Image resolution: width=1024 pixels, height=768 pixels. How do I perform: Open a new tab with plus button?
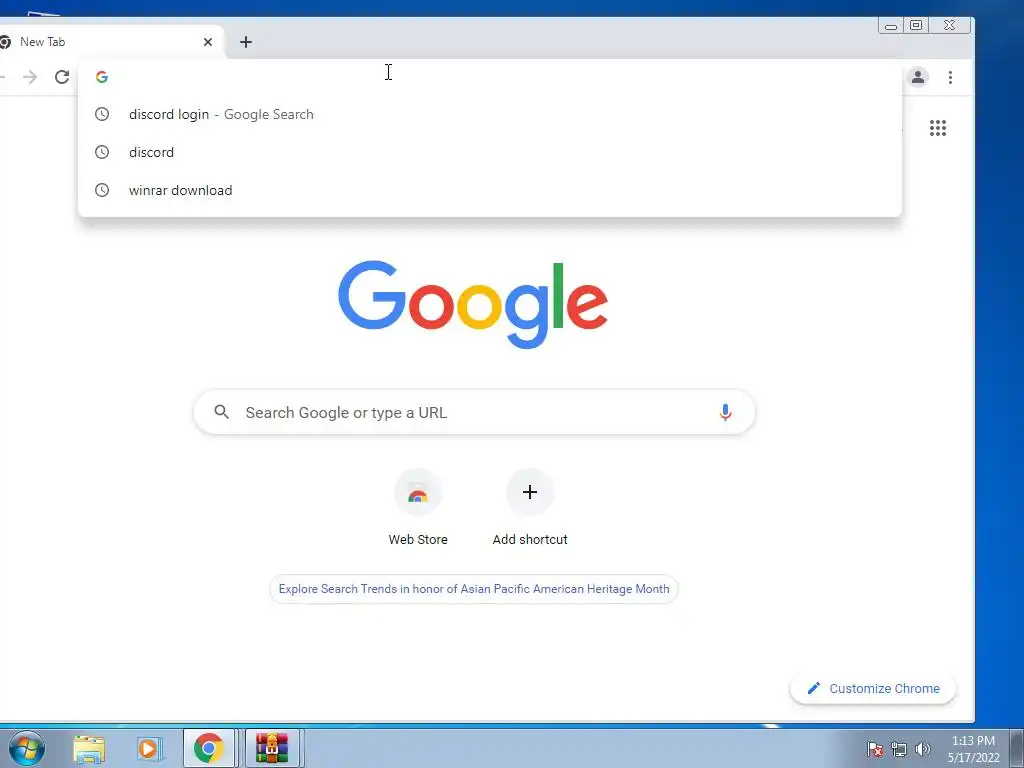[x=246, y=42]
